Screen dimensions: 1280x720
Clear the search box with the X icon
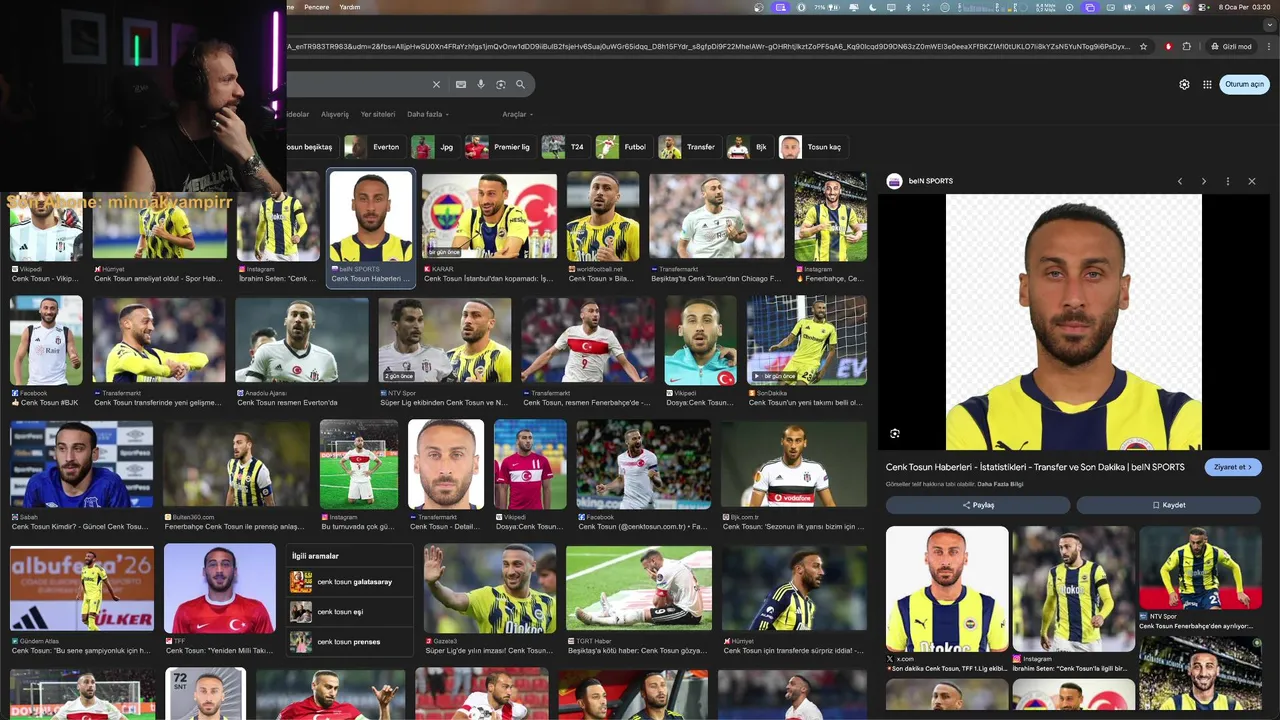click(436, 85)
